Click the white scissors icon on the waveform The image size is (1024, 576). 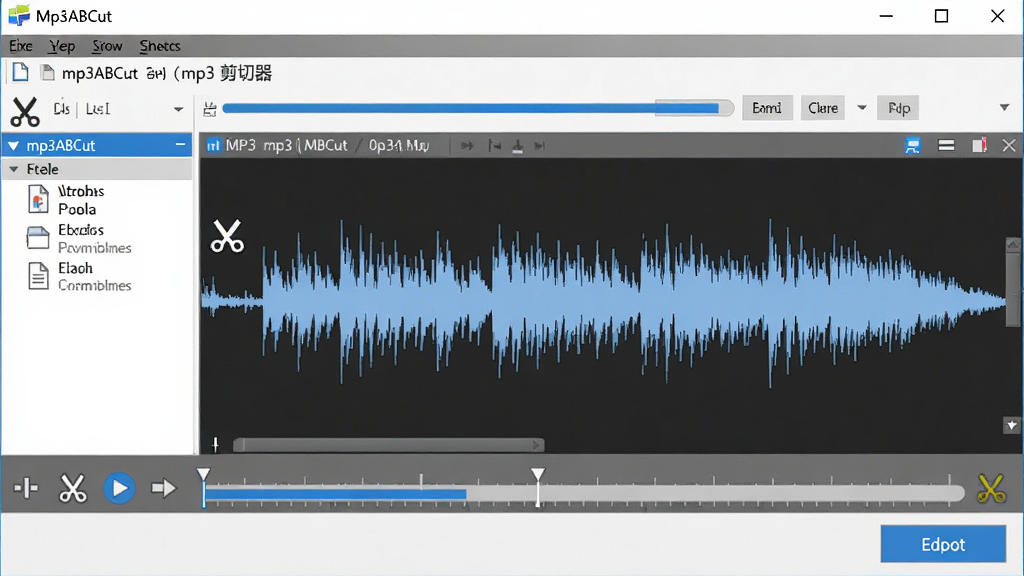tap(227, 236)
